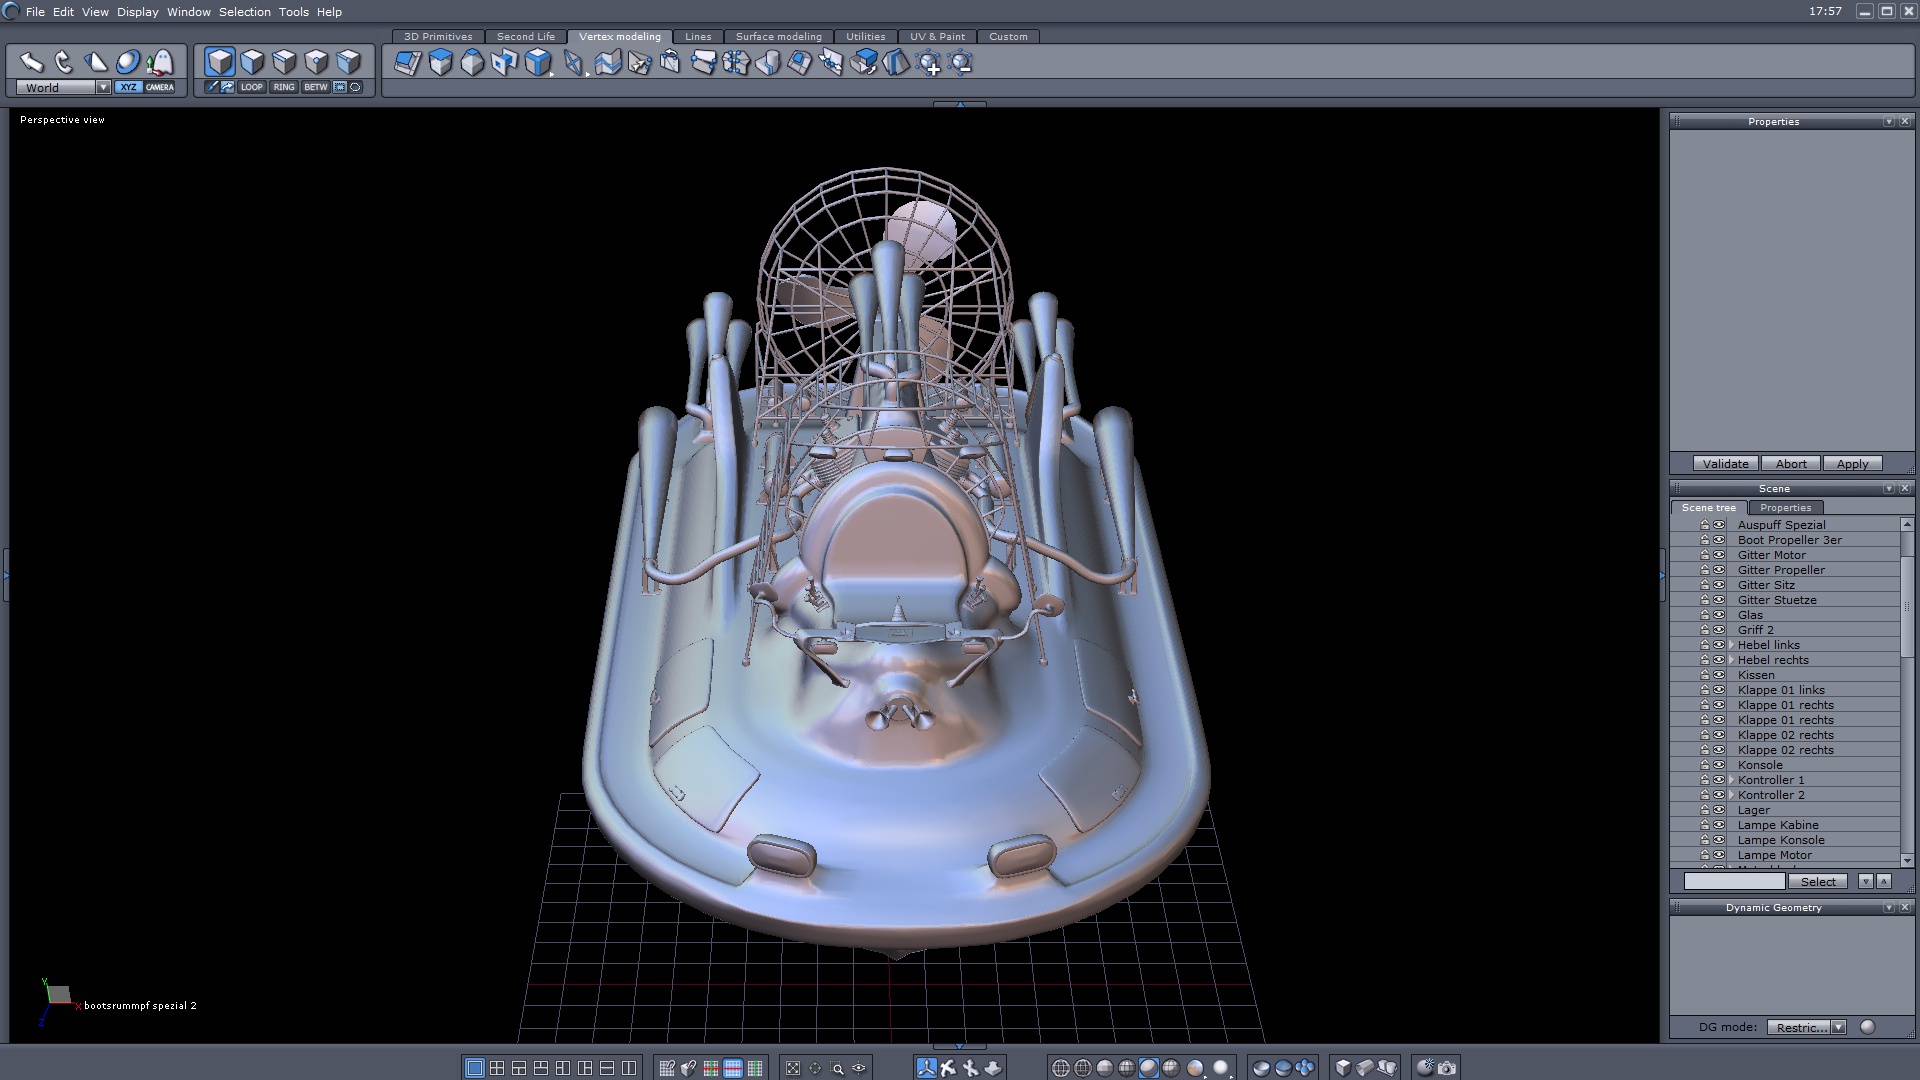Click the add sphere plus vertex tool icon
The height and width of the screenshot is (1080, 1920).
tap(929, 63)
